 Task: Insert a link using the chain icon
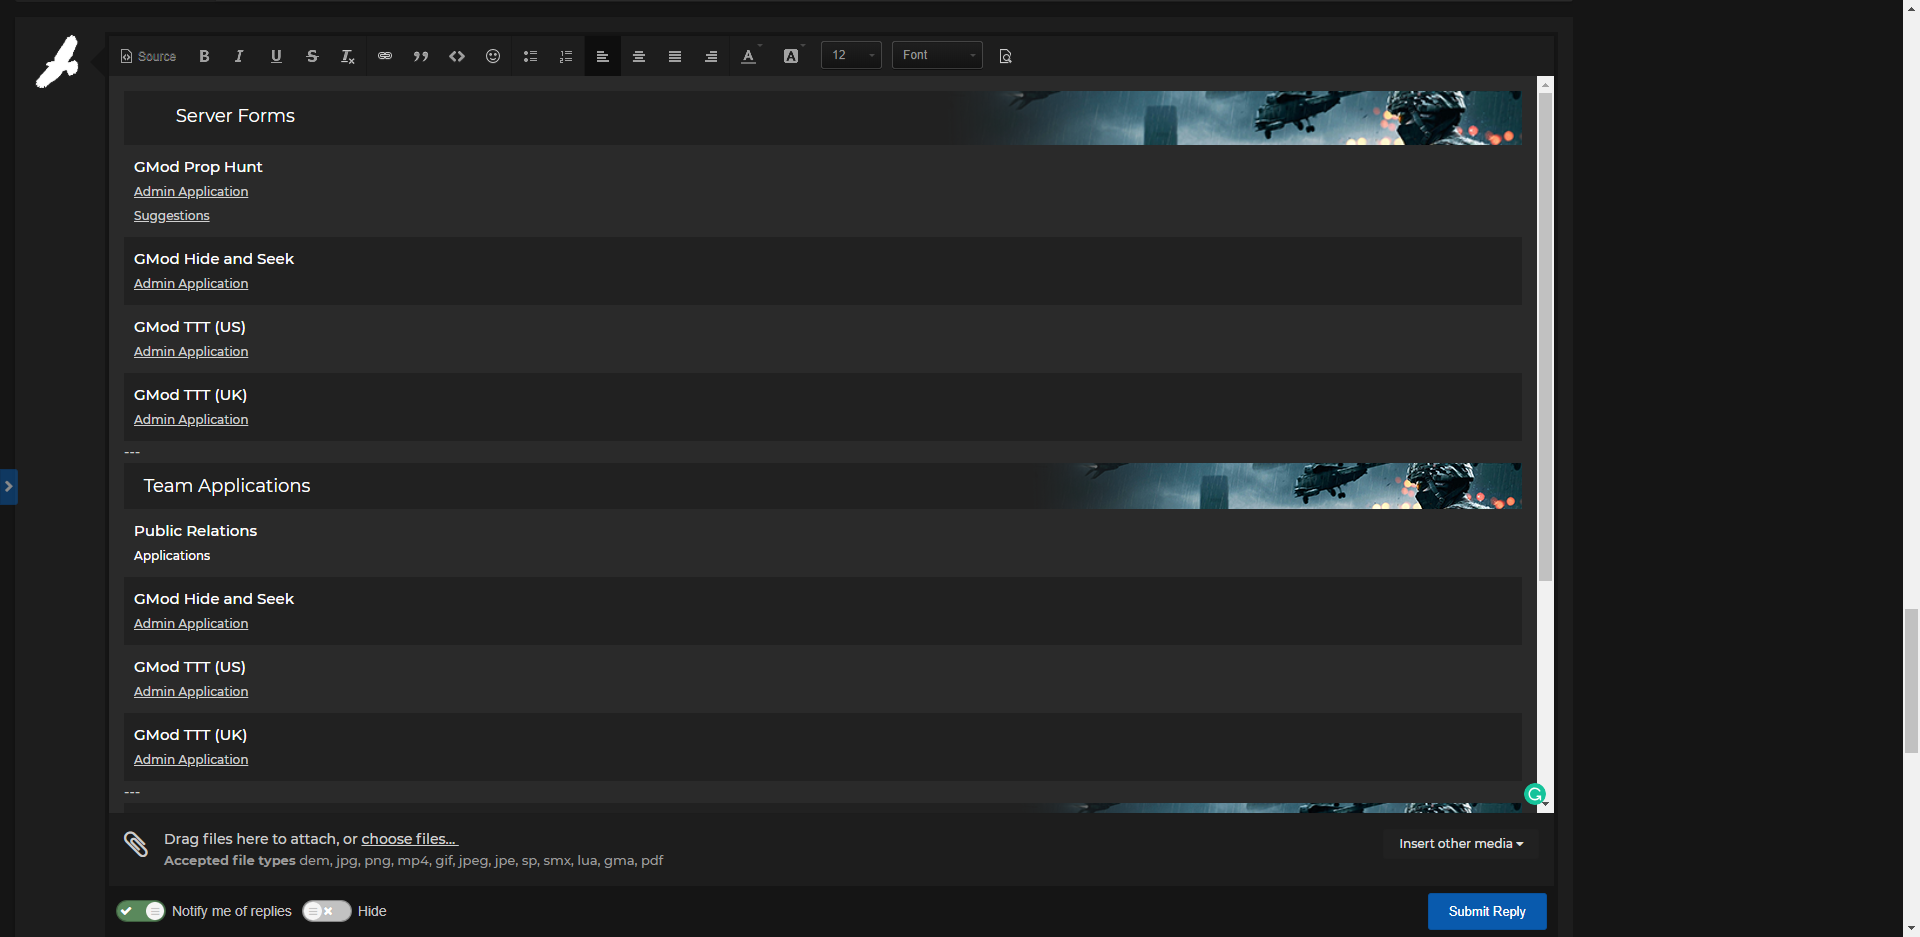[385, 56]
